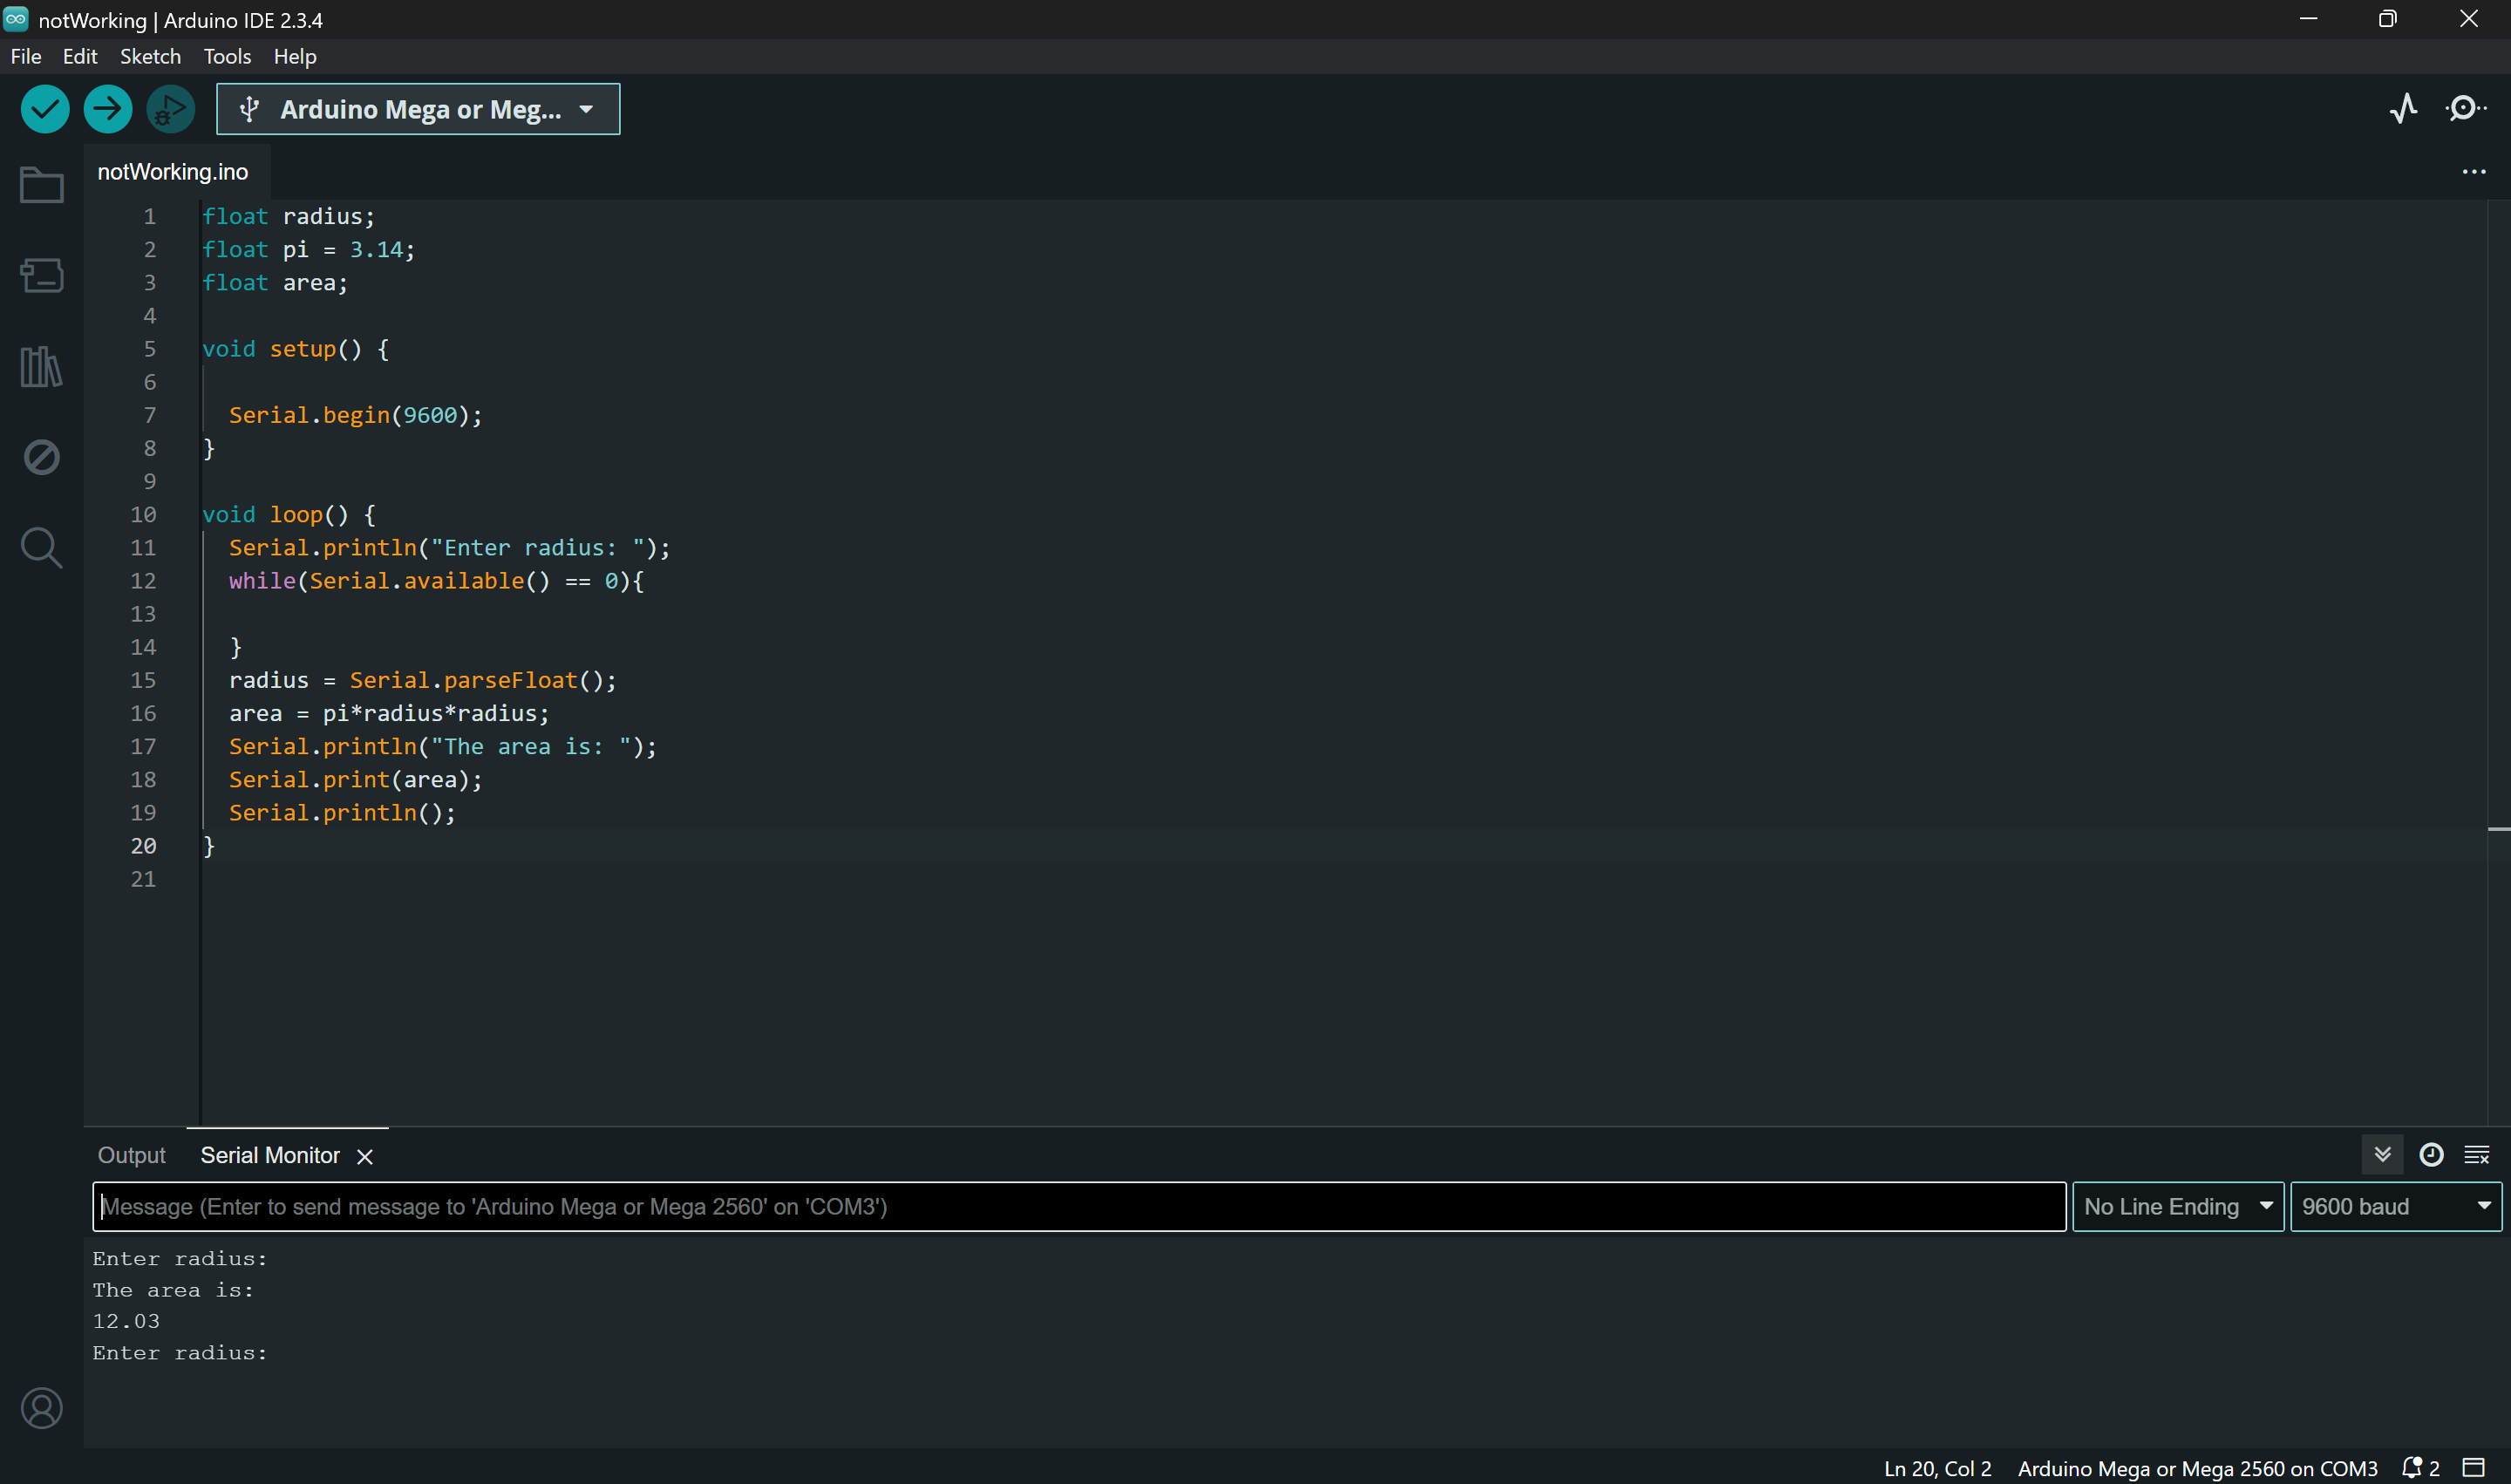Open the 9600 baud rate dropdown
This screenshot has width=2511, height=1484.
pyautogui.click(x=2394, y=1206)
